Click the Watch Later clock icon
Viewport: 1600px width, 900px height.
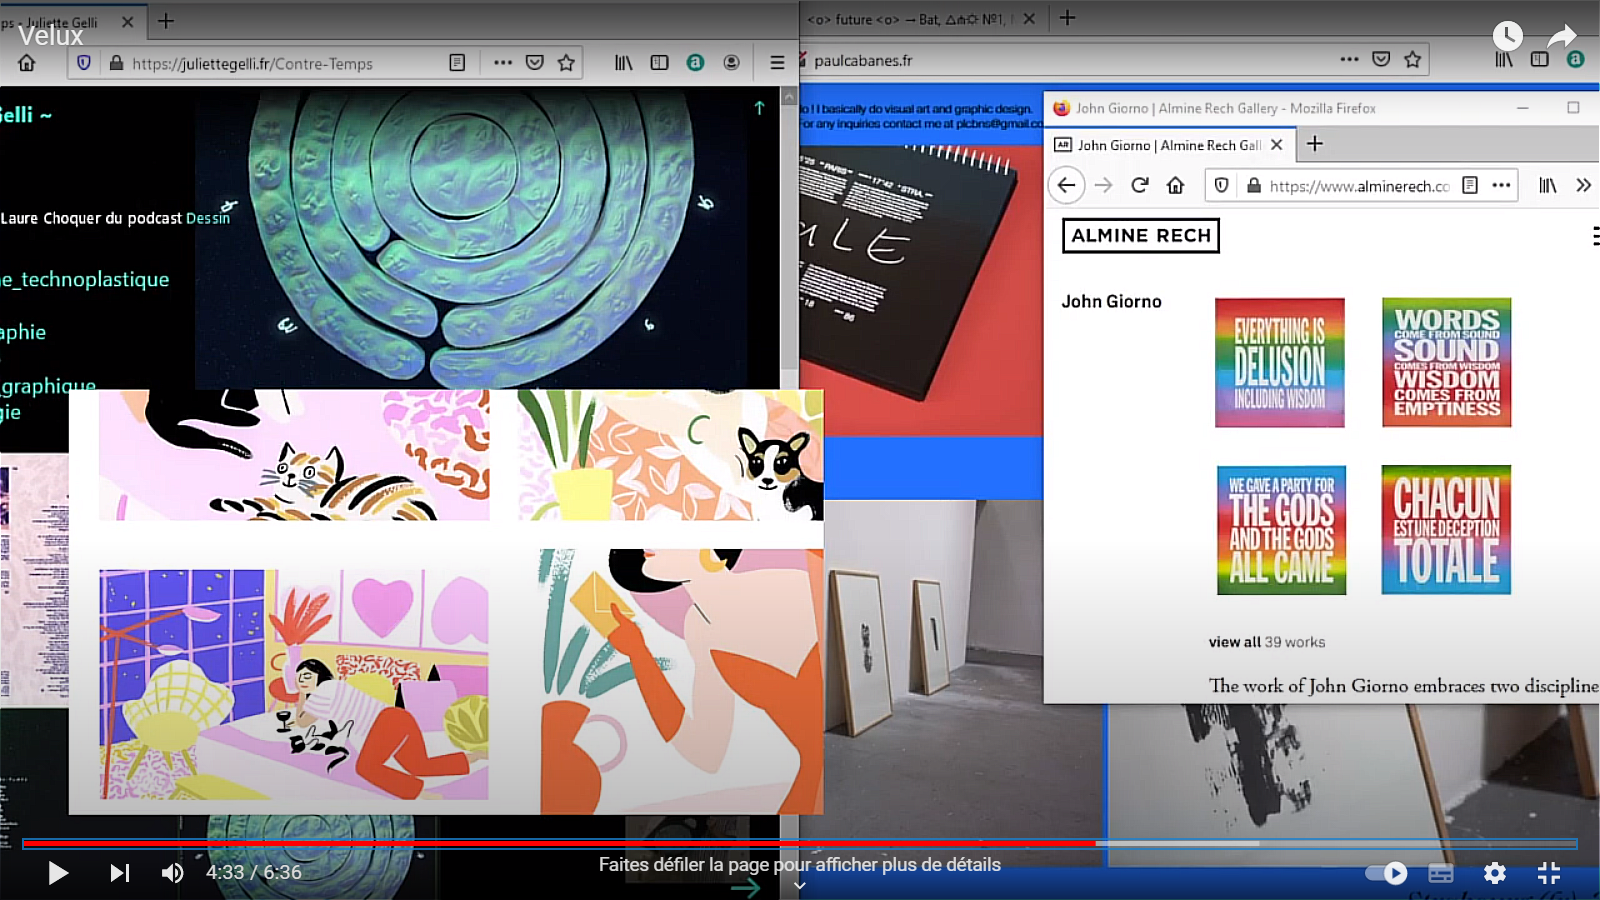[1507, 36]
